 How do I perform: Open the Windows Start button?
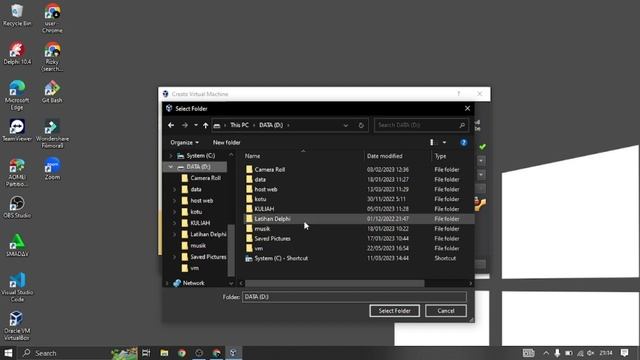coord(8,353)
